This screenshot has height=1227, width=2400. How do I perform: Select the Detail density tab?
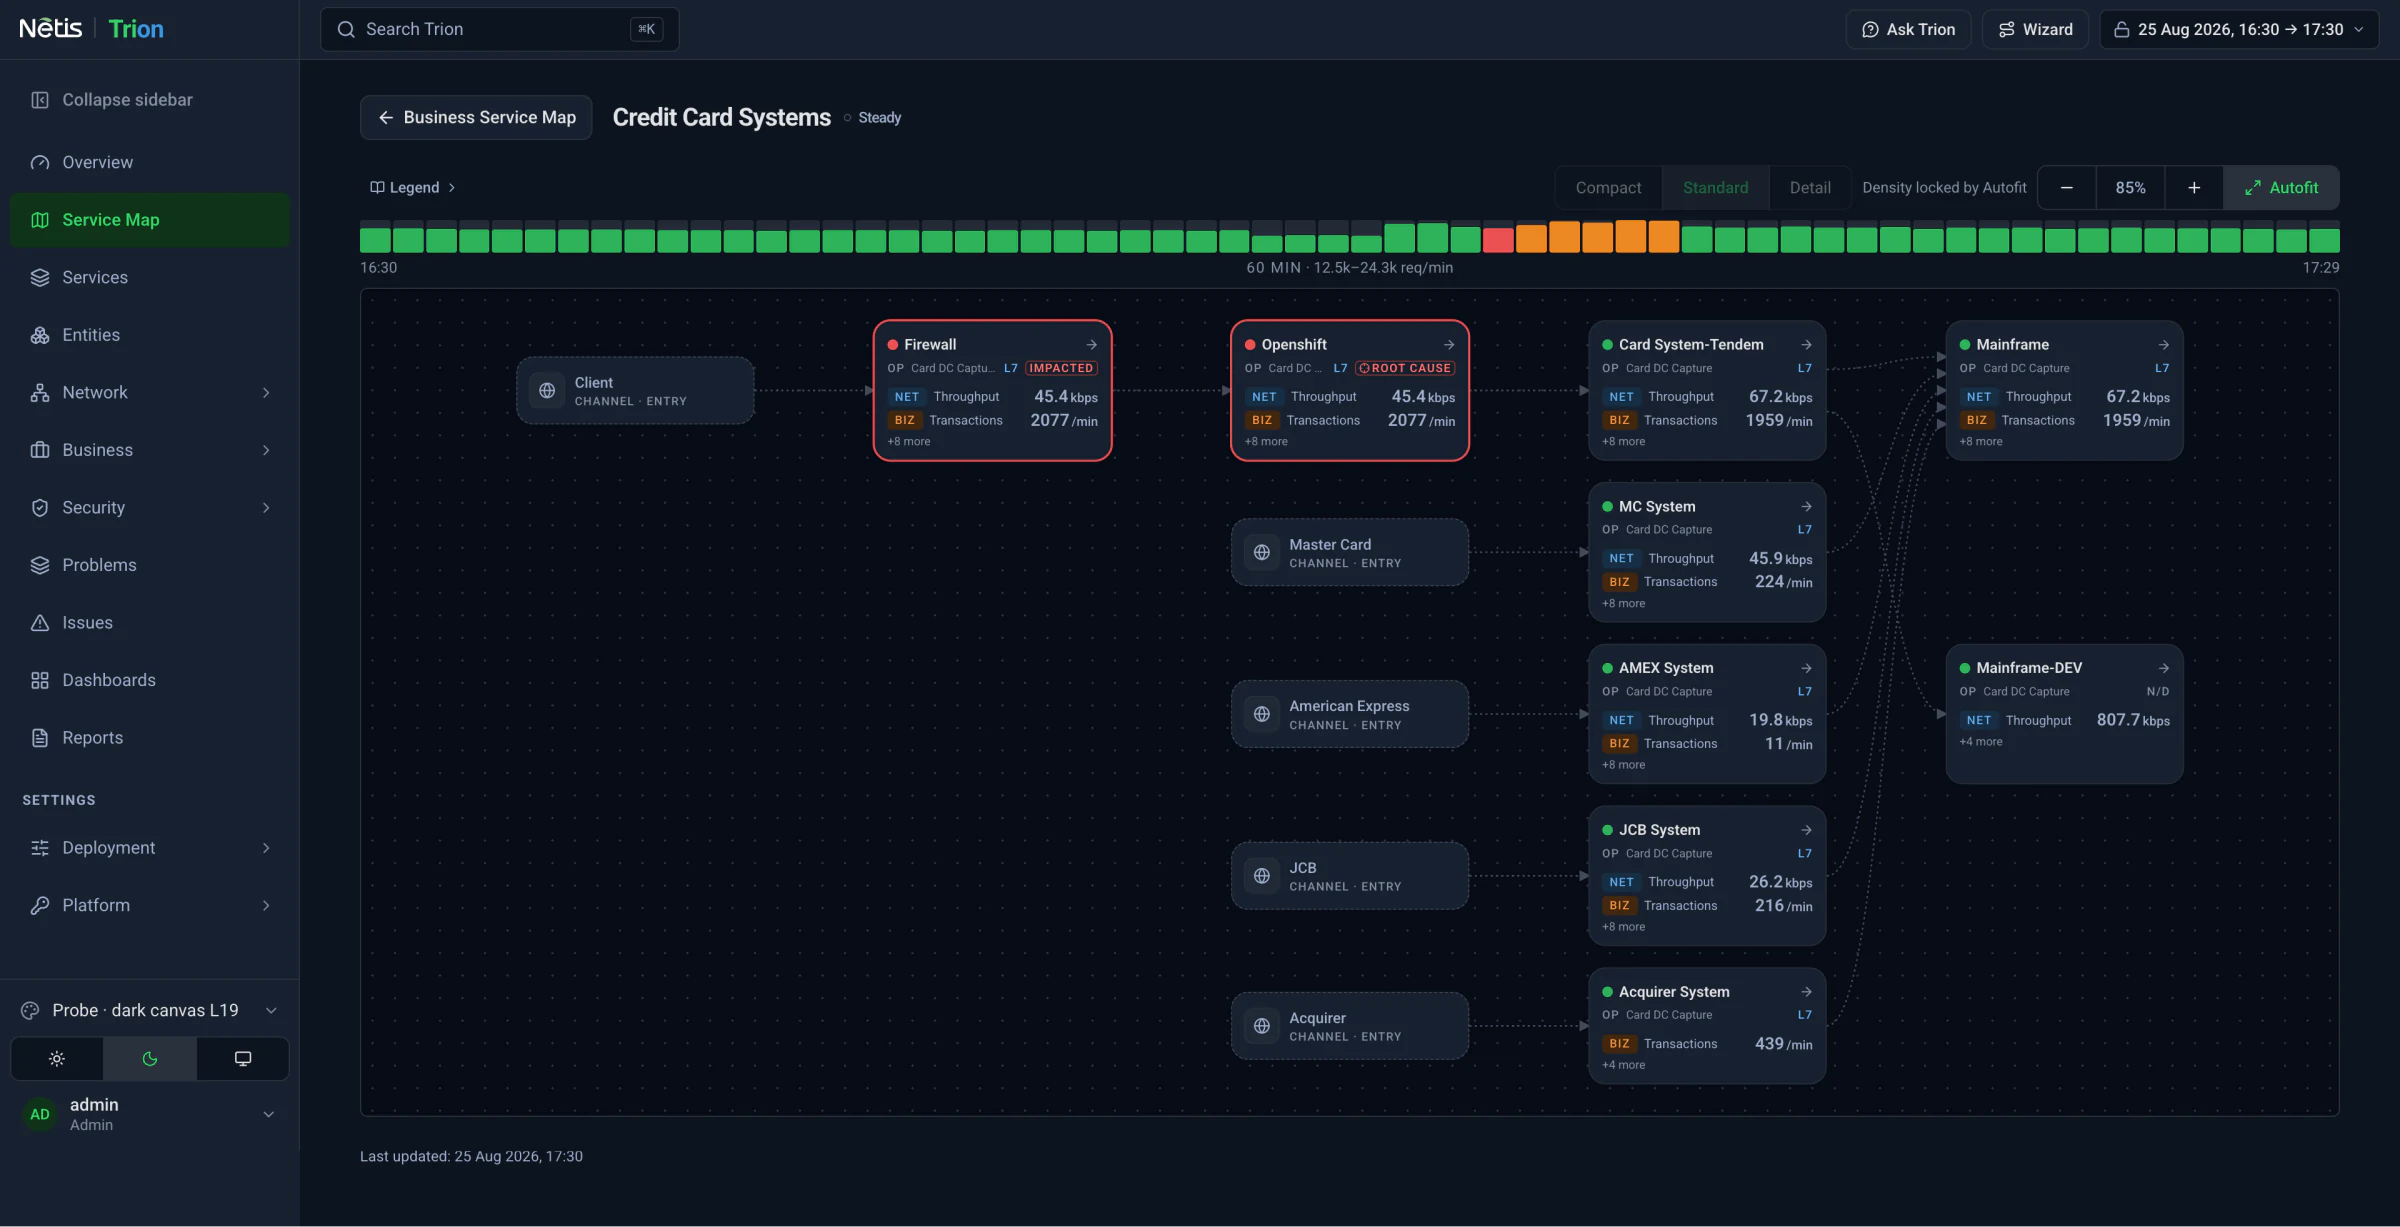(1810, 188)
